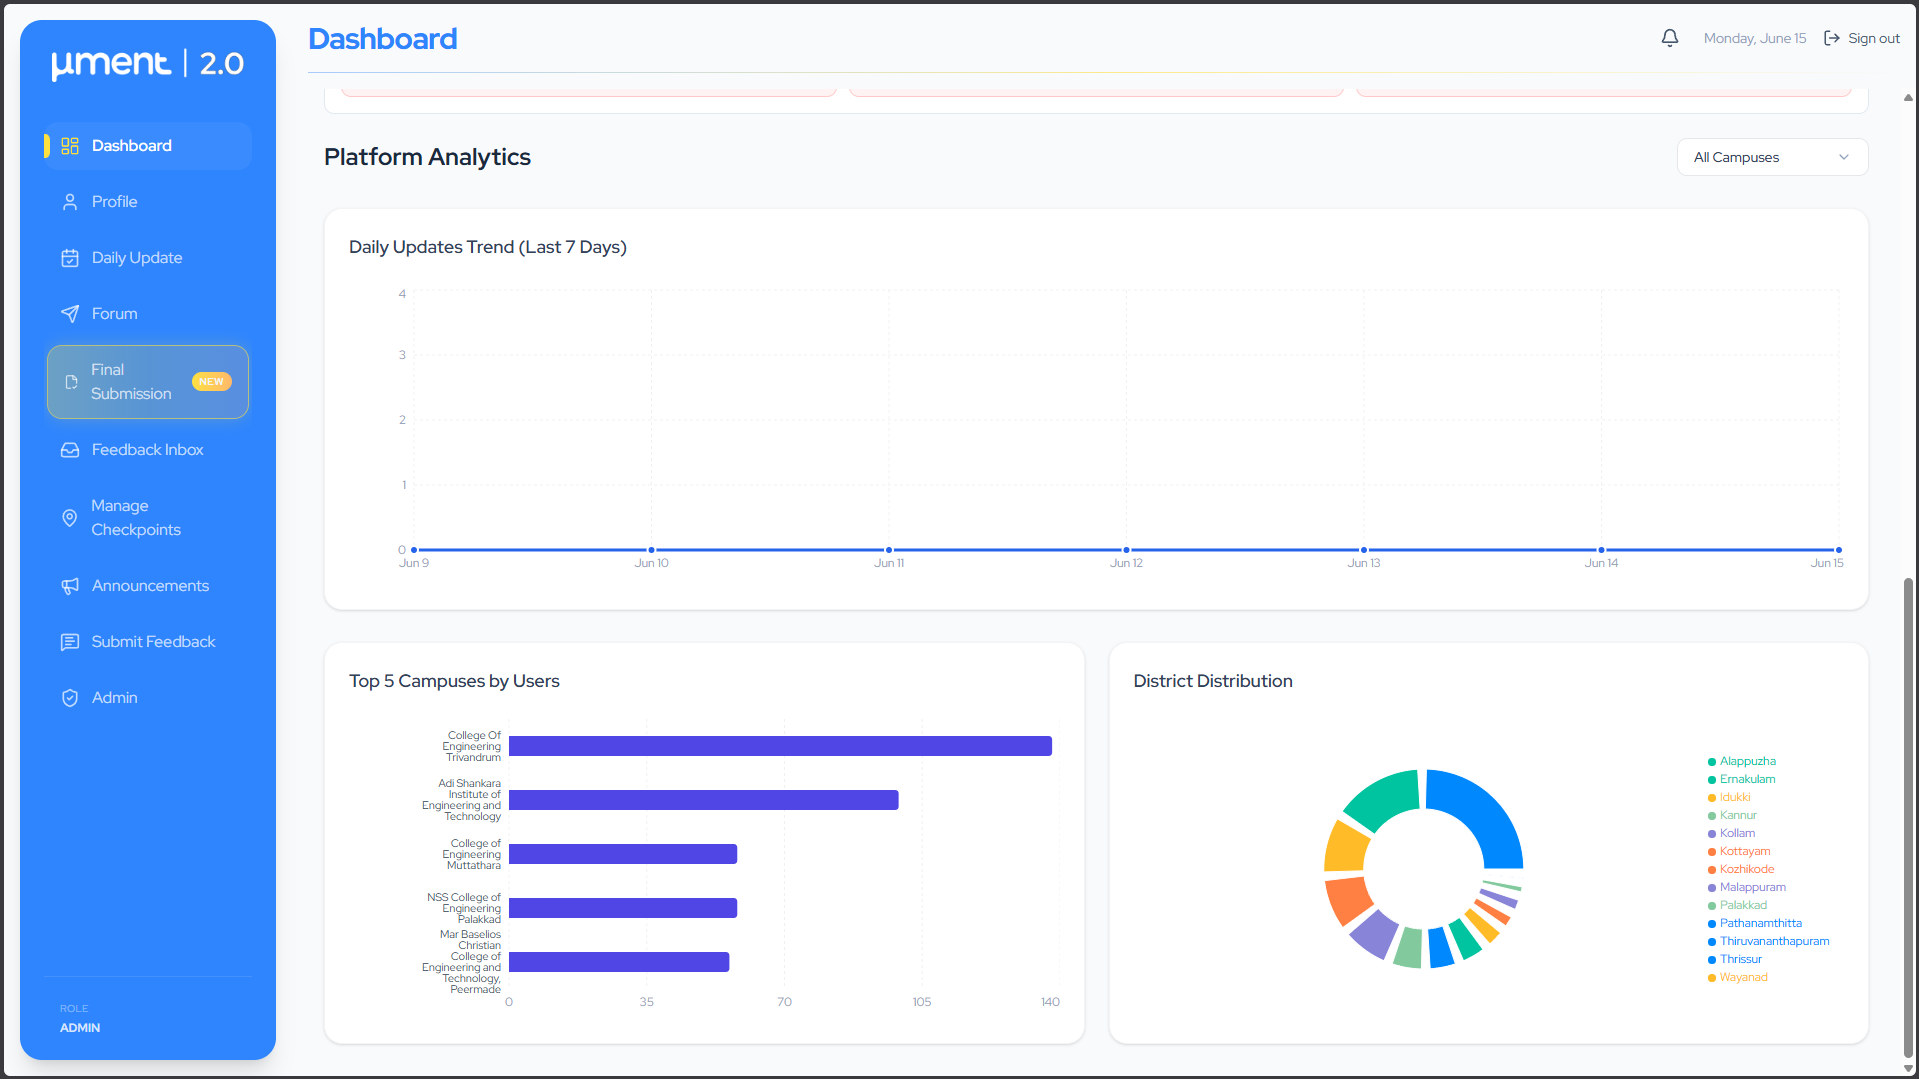Click the College Of Engineering Trivandrum bar
This screenshot has height=1079, width=1919.
pos(780,746)
